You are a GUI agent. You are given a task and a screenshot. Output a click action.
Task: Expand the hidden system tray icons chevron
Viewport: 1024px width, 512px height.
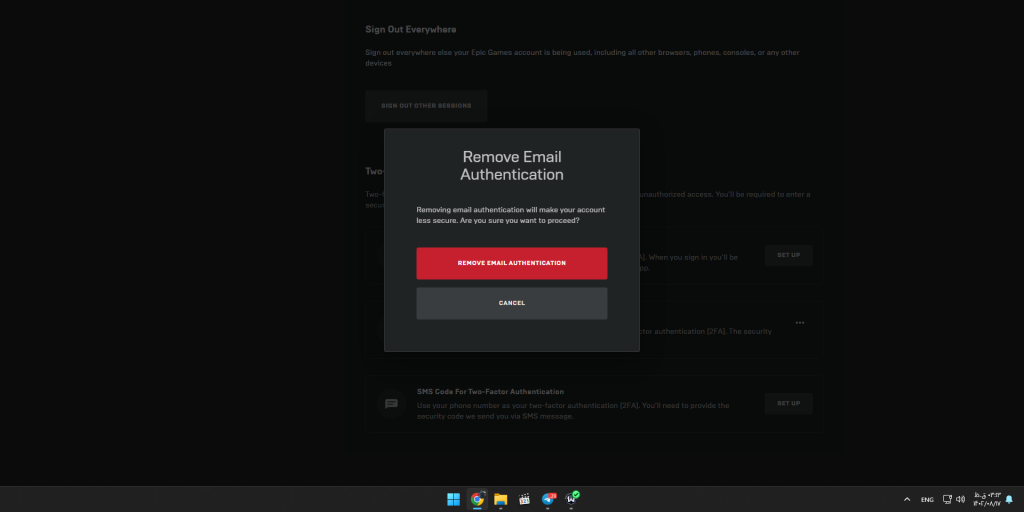[907, 499]
